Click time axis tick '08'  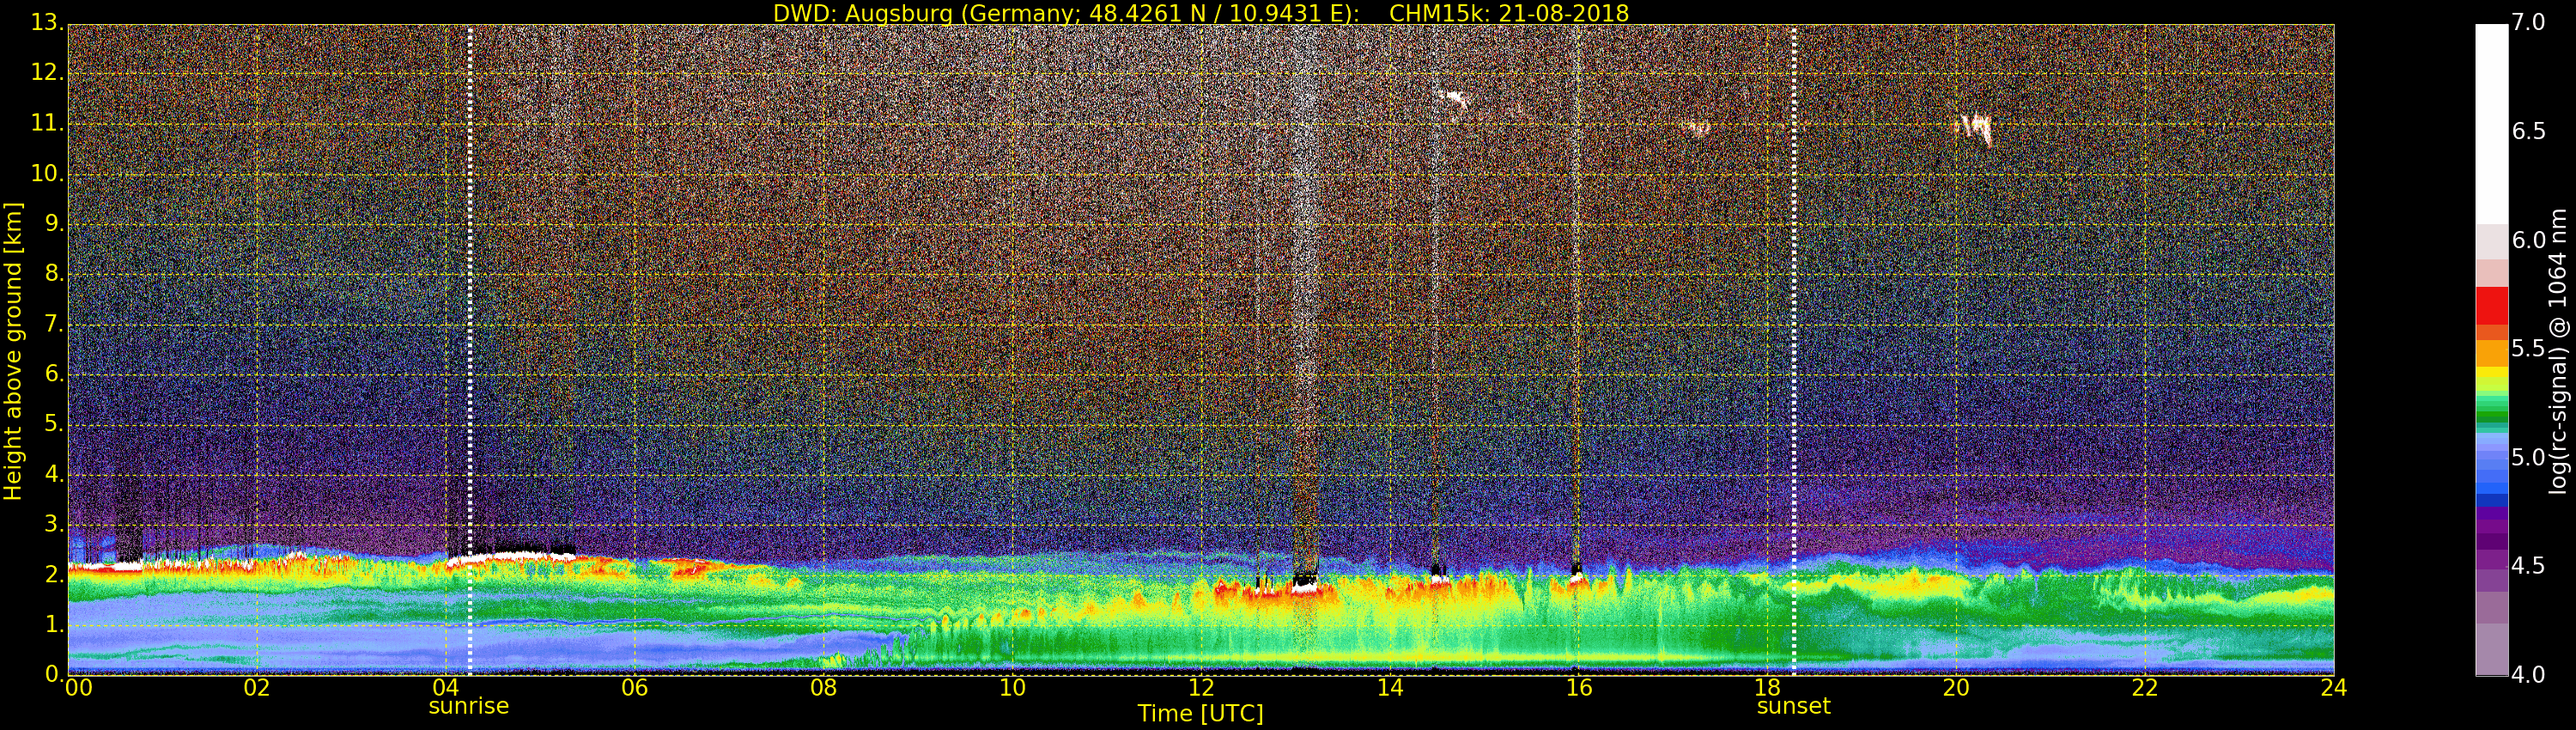pyautogui.click(x=824, y=687)
